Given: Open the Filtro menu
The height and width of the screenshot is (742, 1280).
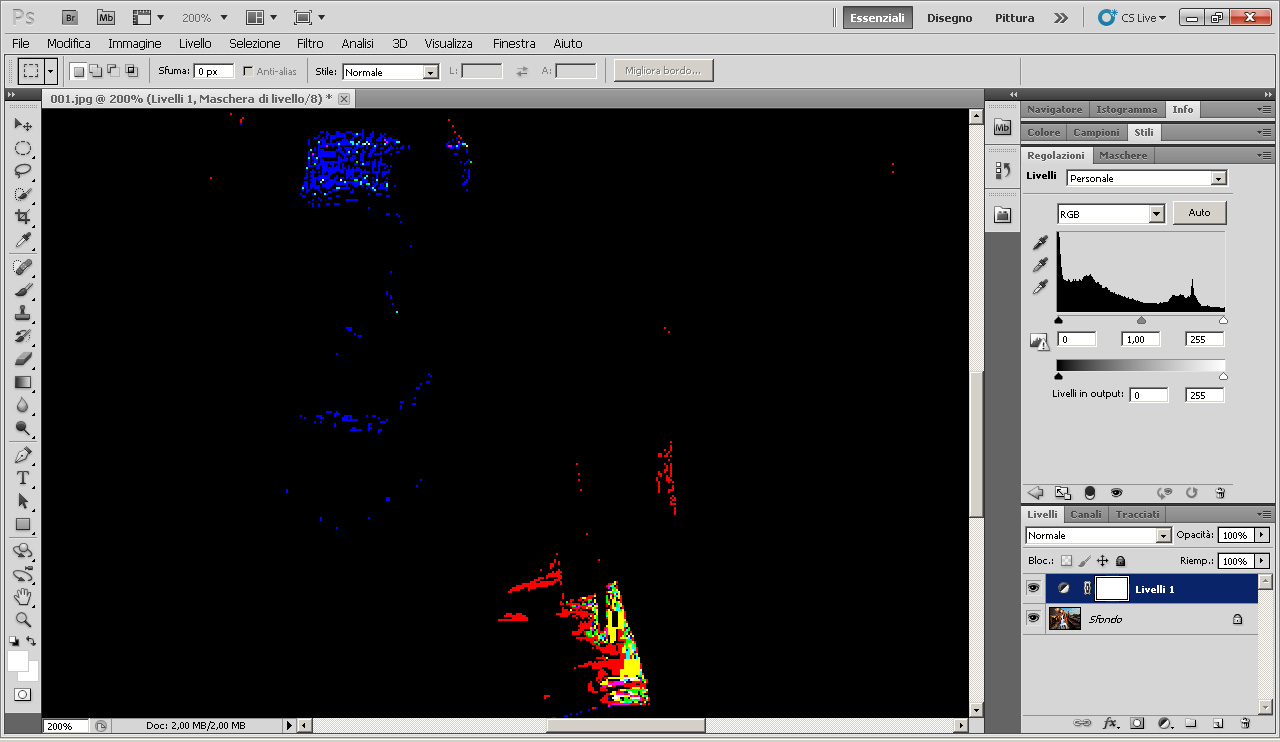Looking at the screenshot, I should coord(310,43).
